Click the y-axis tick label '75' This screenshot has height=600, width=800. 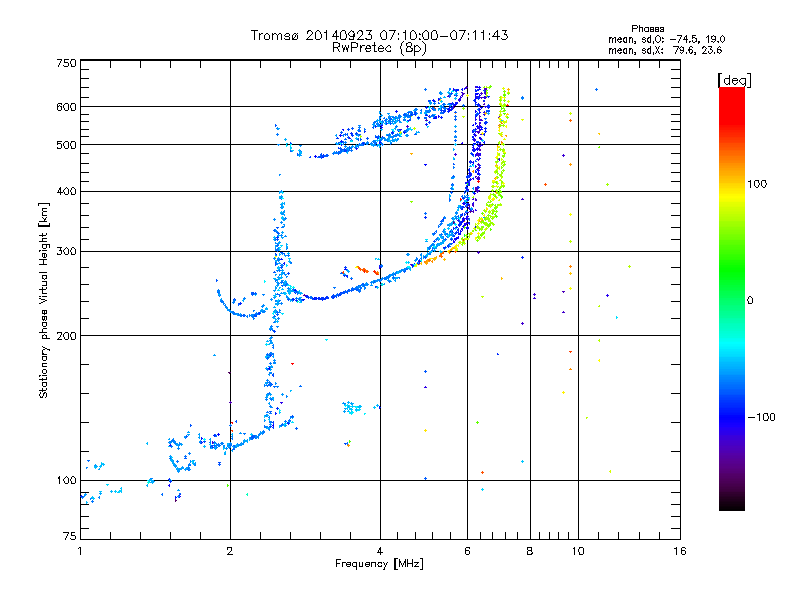coord(70,536)
